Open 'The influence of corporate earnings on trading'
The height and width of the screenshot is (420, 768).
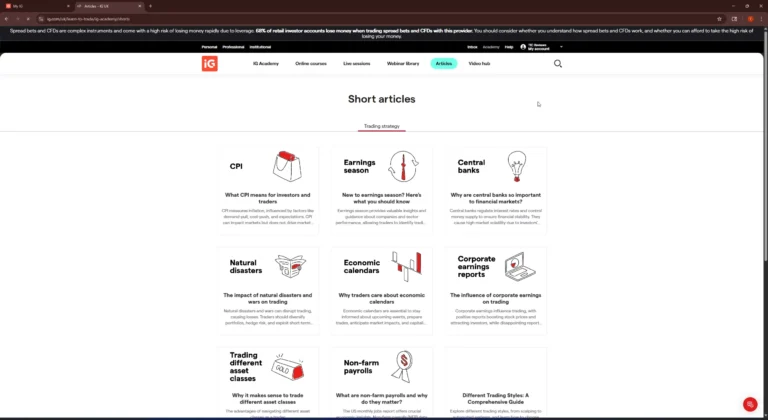pyautogui.click(x=496, y=298)
